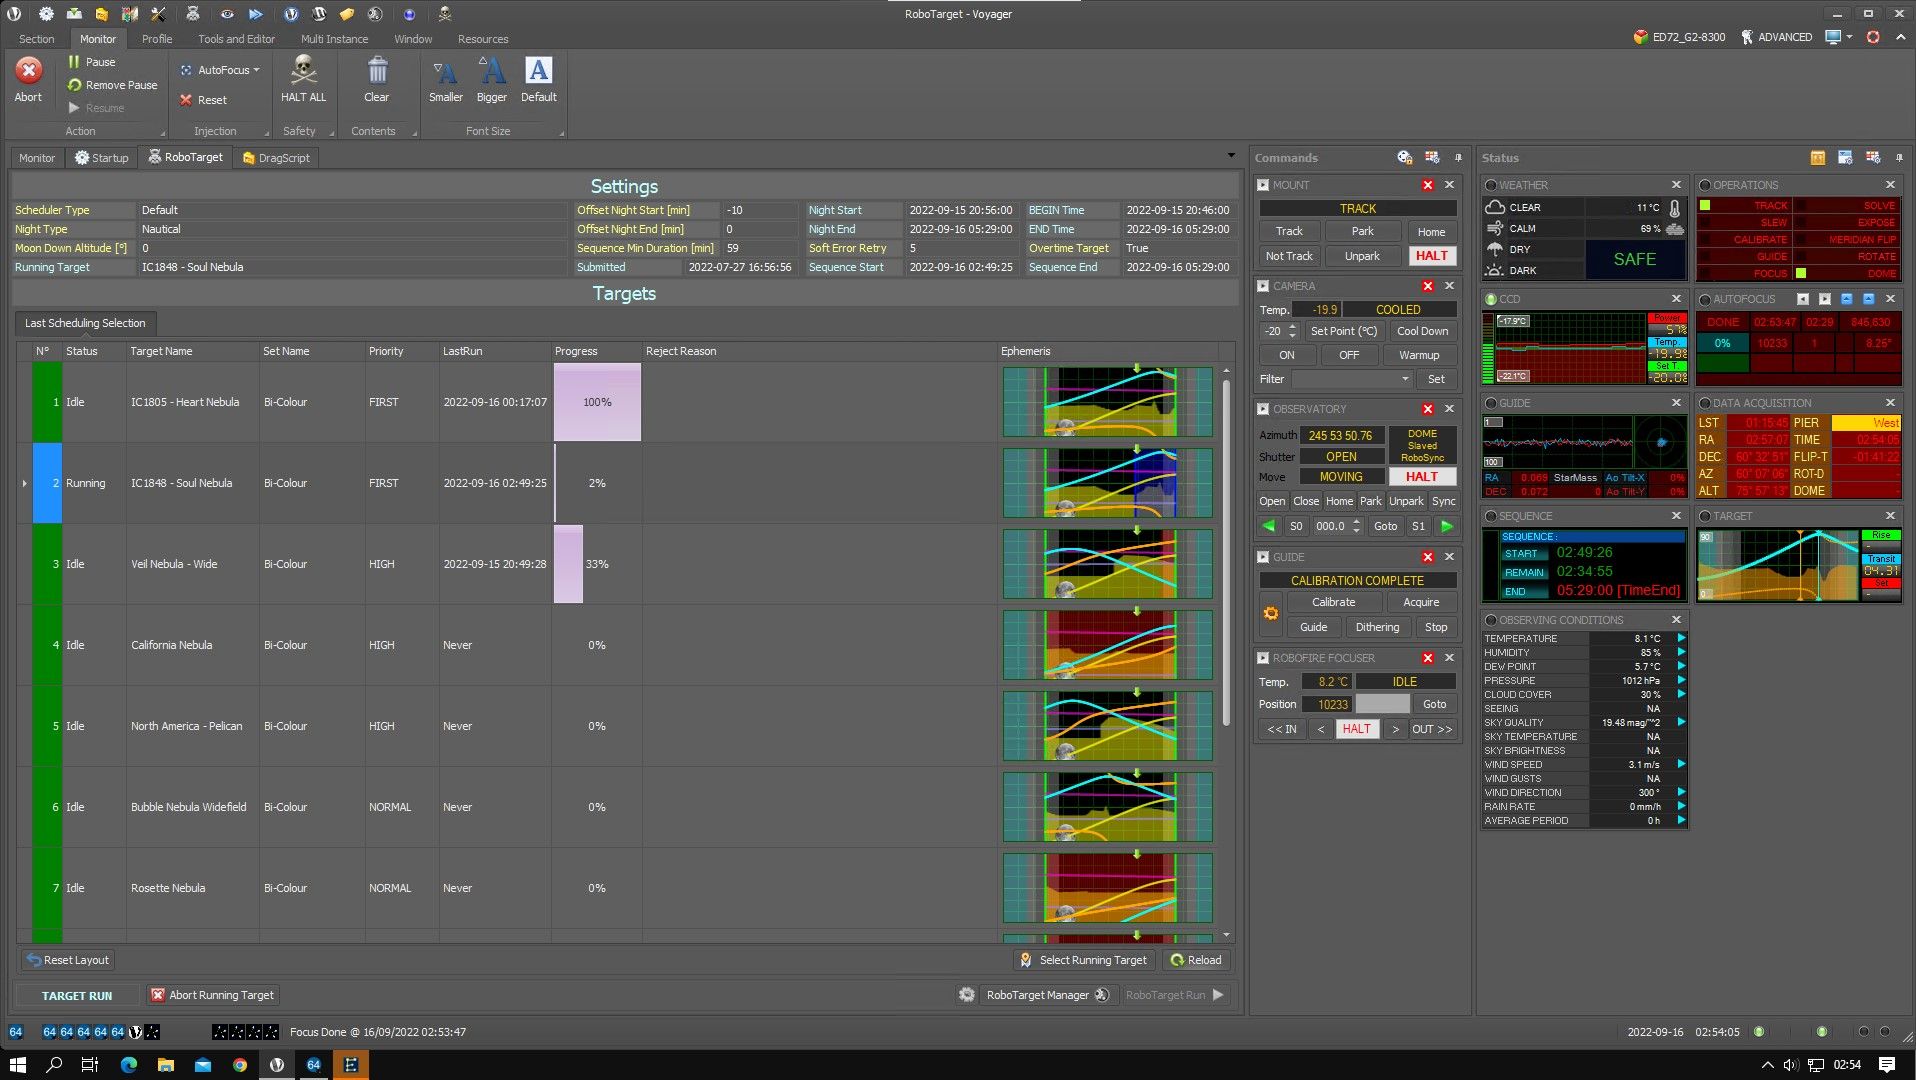
Task: Toggle the Autofocus panel indicator
Action: (x=1705, y=299)
